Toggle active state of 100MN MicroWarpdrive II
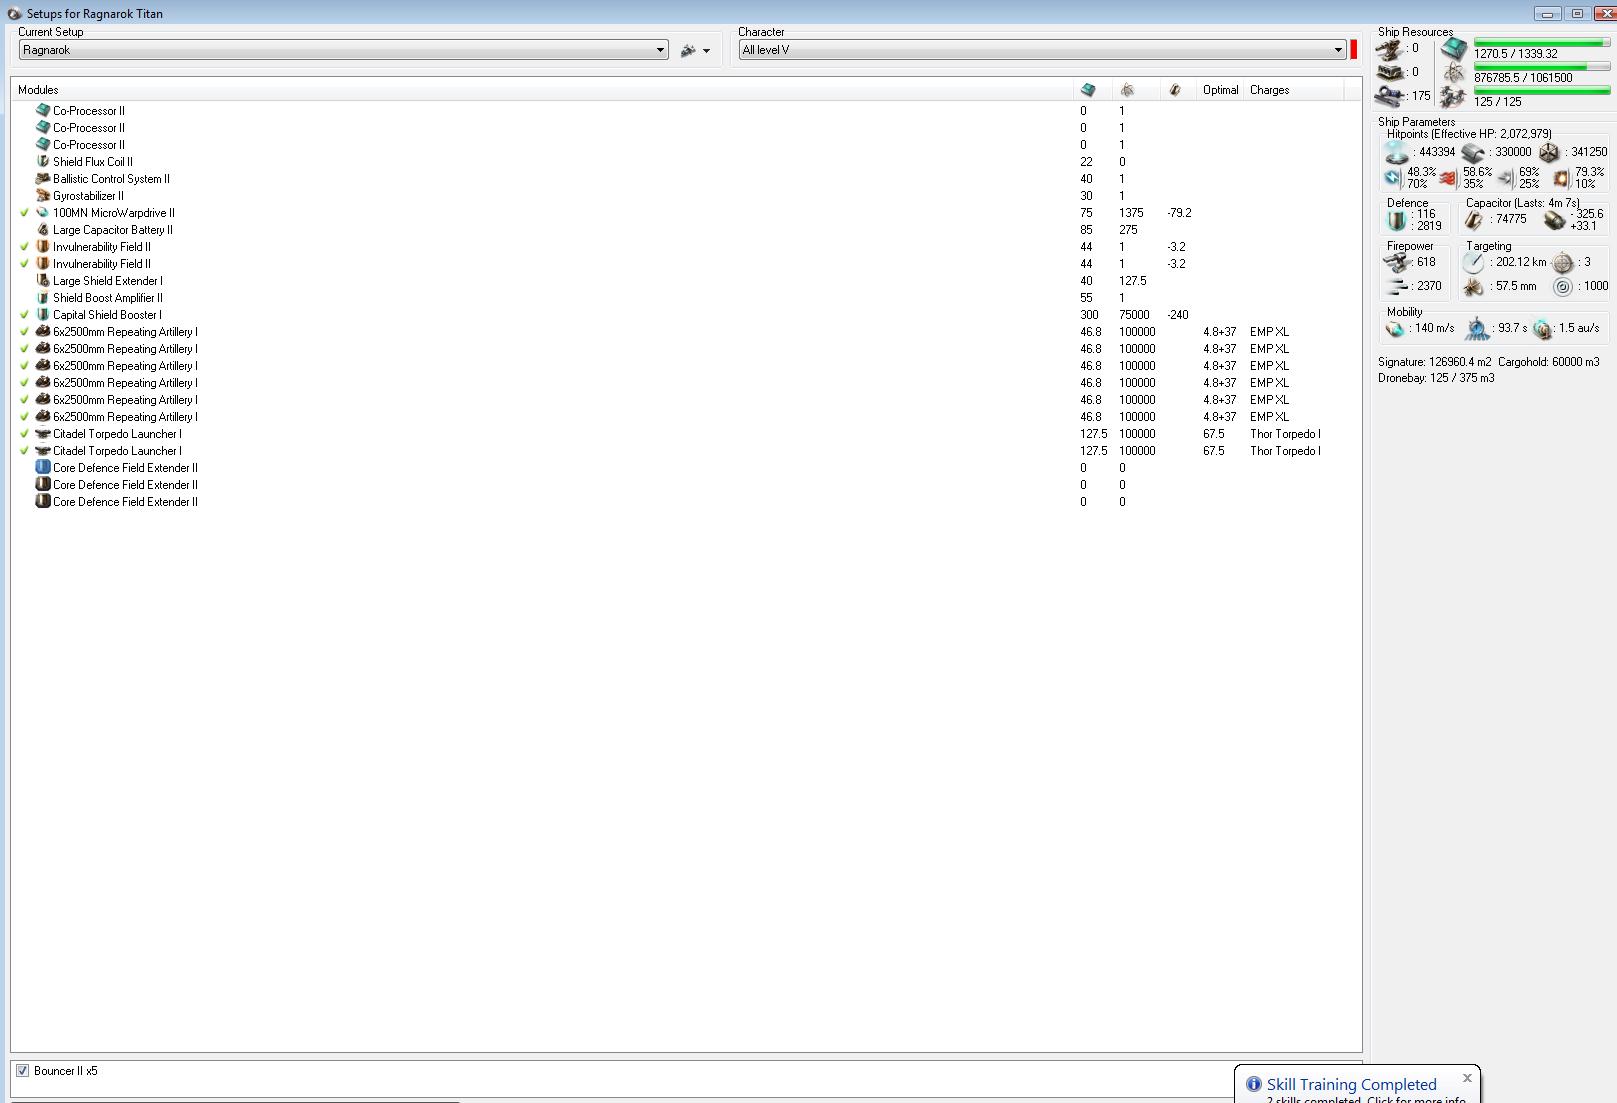 25,213
